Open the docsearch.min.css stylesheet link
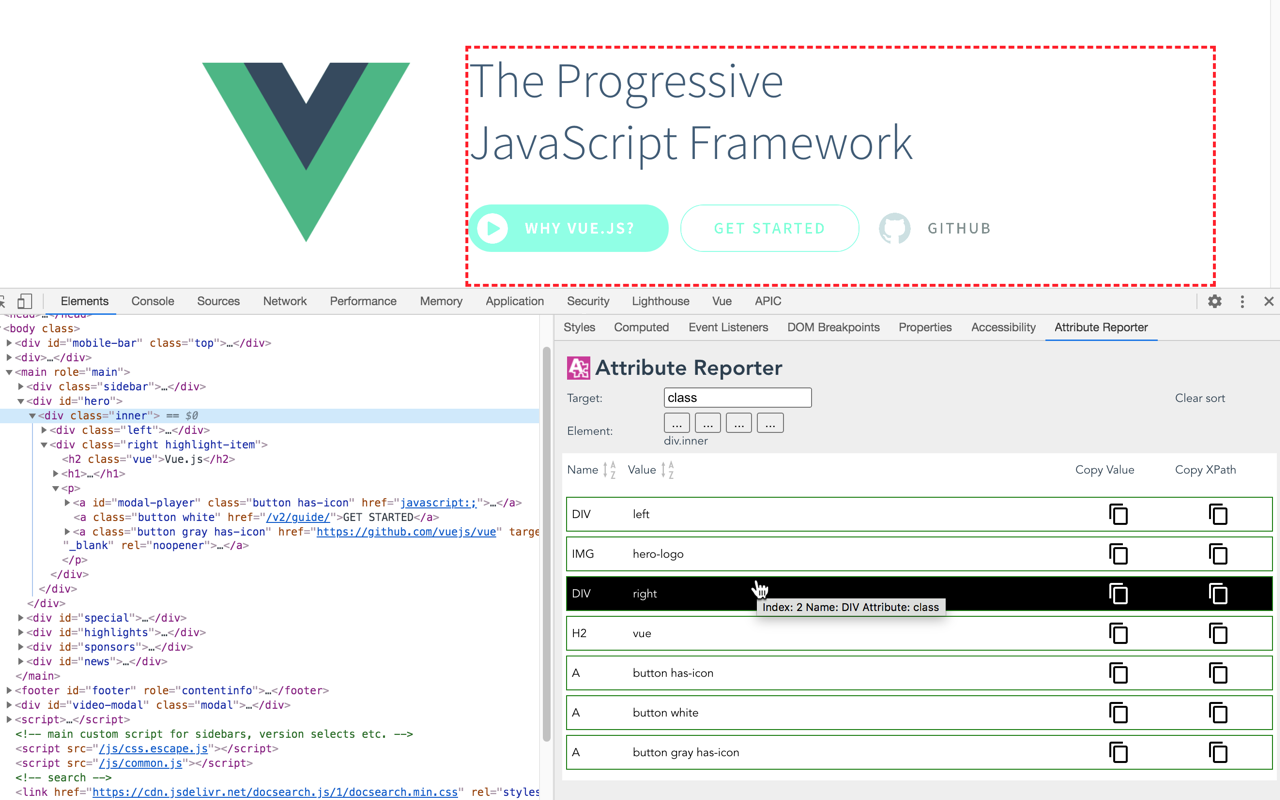The image size is (1280, 800). click(x=275, y=792)
